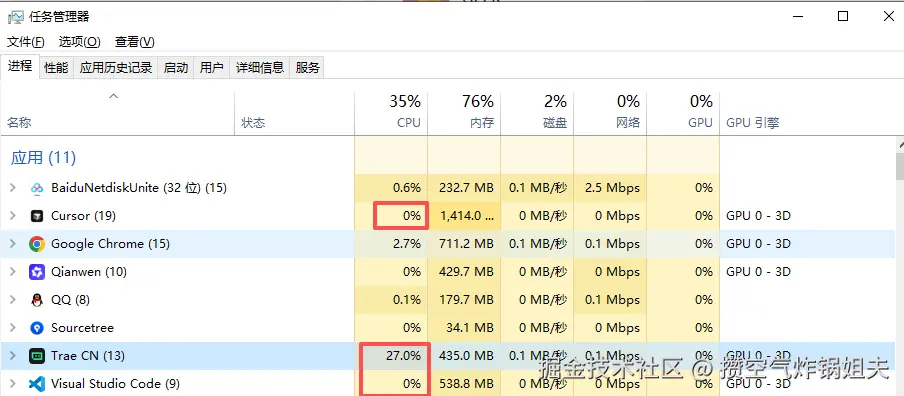
Task: Click BaiduNetdiskUnite's 0.6% CPU value
Action: pos(407,188)
